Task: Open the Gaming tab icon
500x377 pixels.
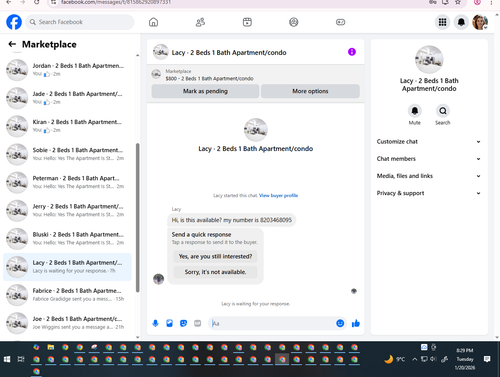Action: tap(340, 22)
